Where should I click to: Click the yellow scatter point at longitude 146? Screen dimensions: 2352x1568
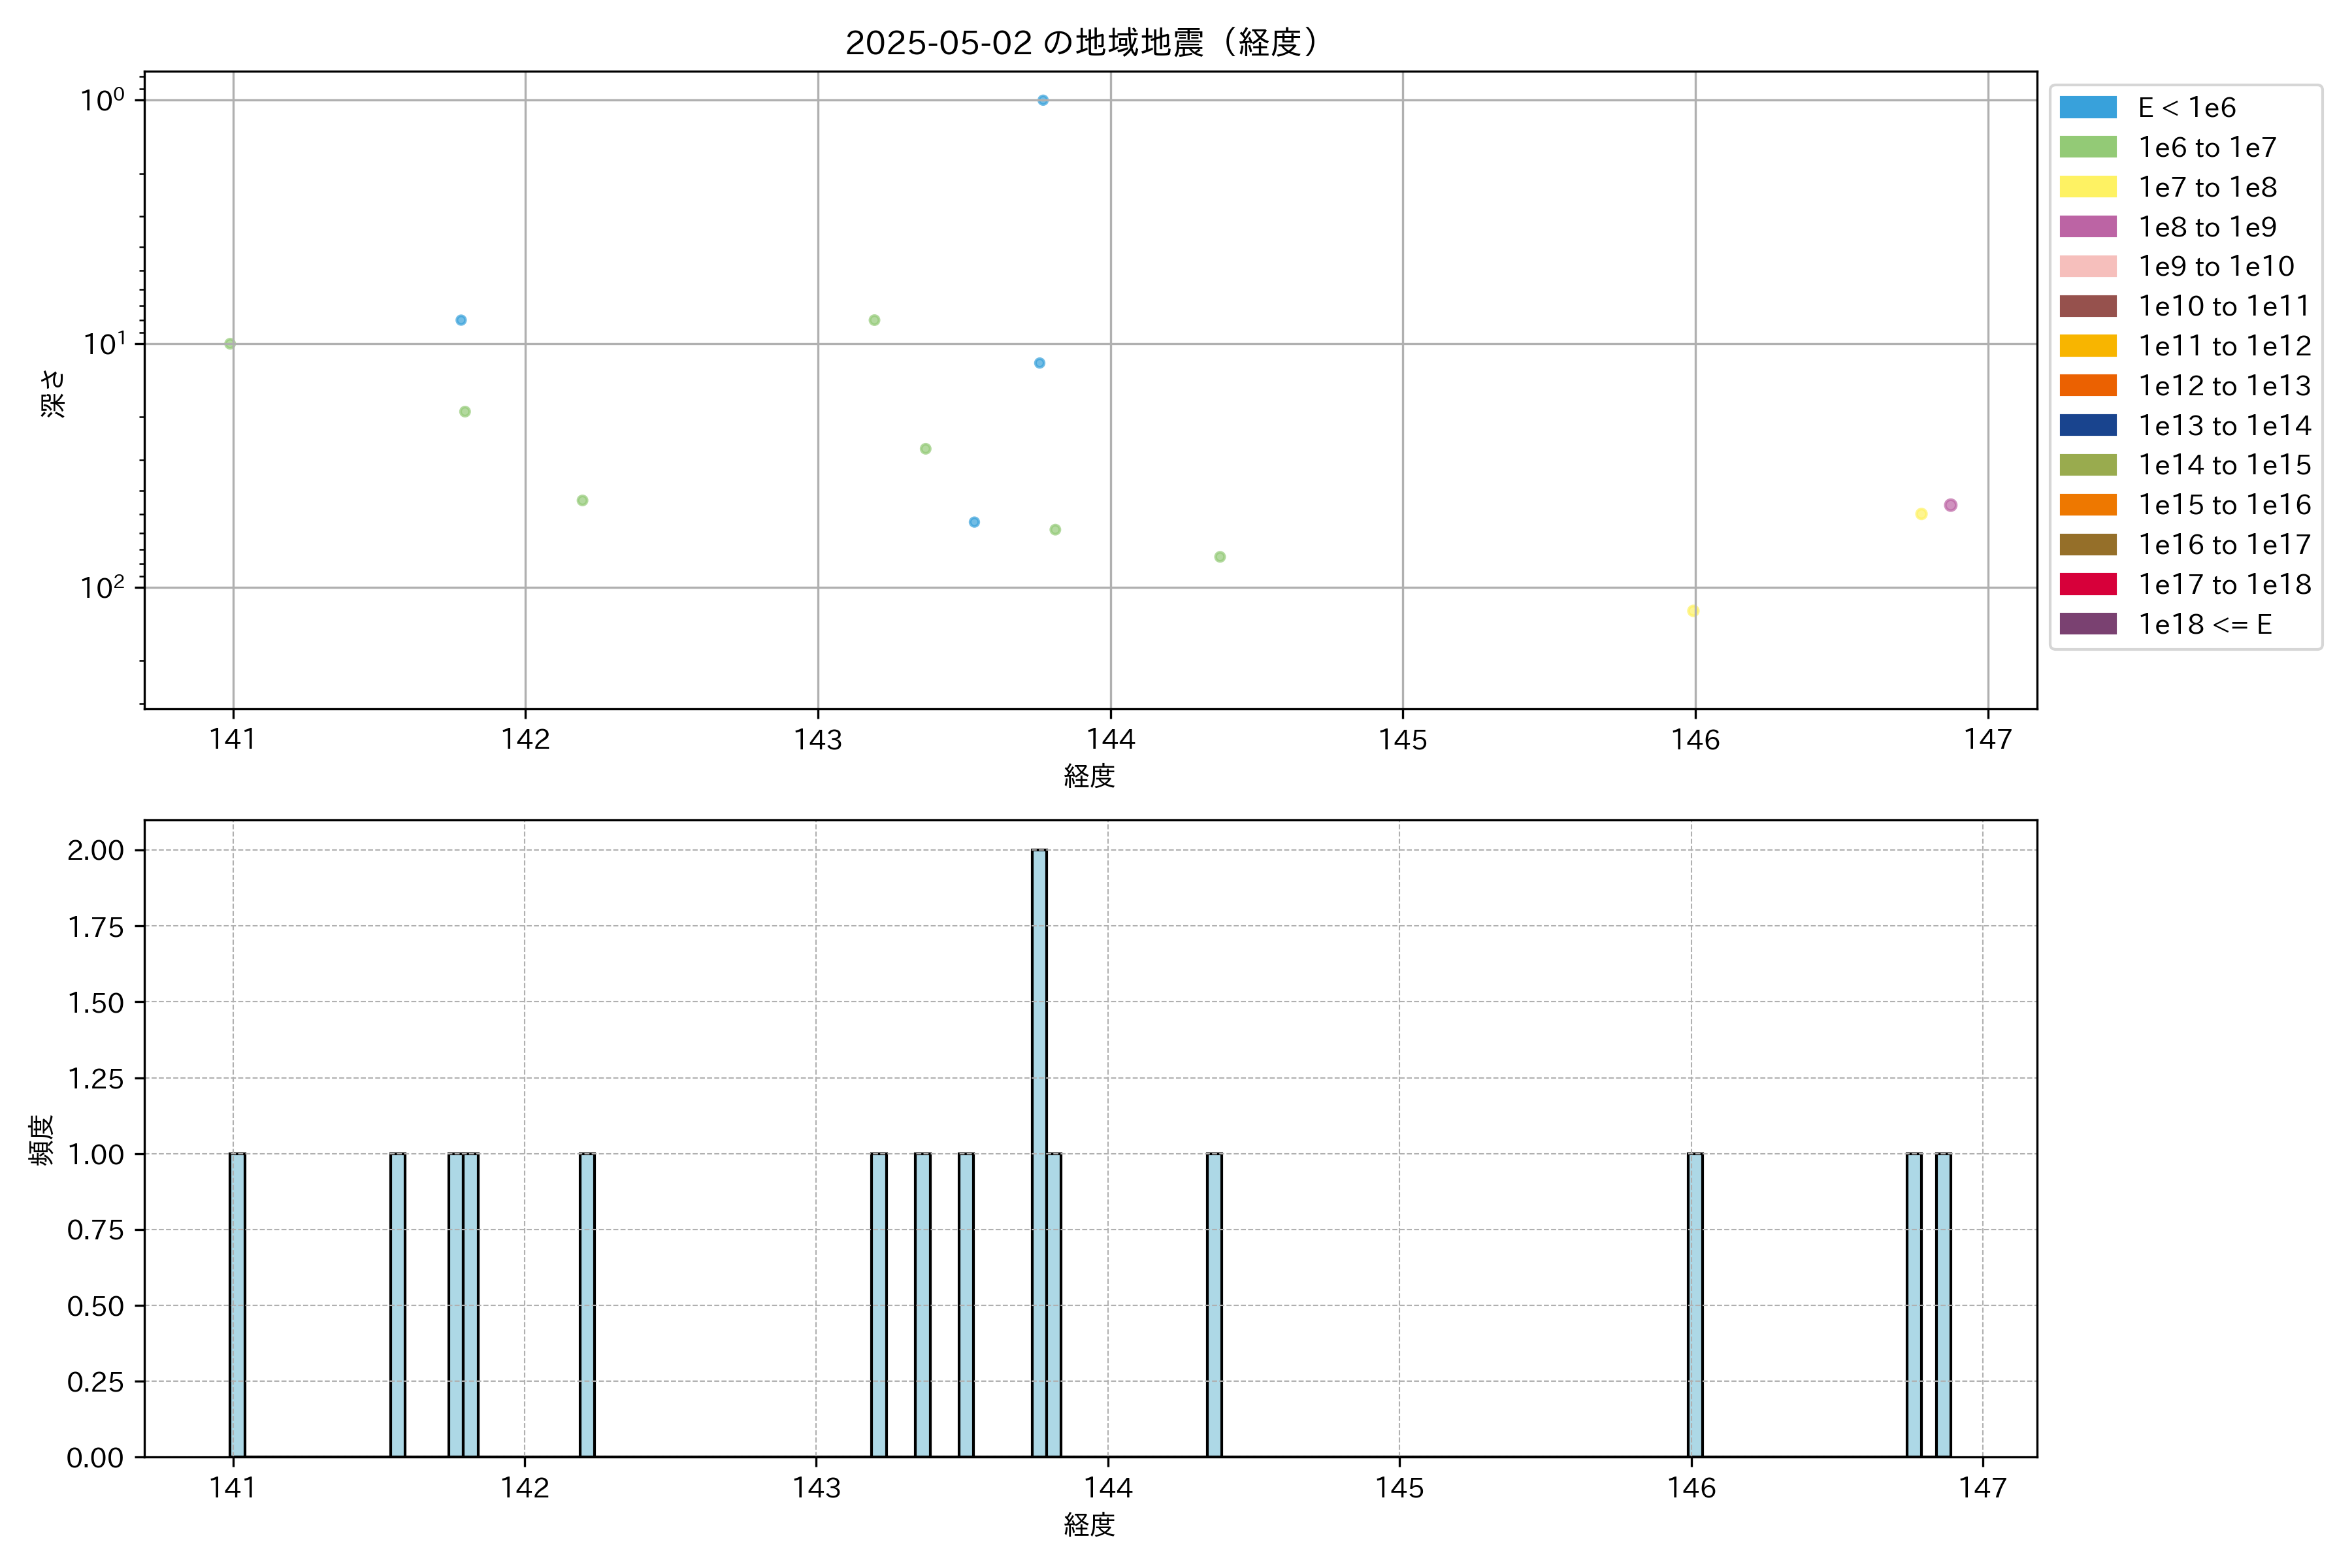pos(1693,611)
